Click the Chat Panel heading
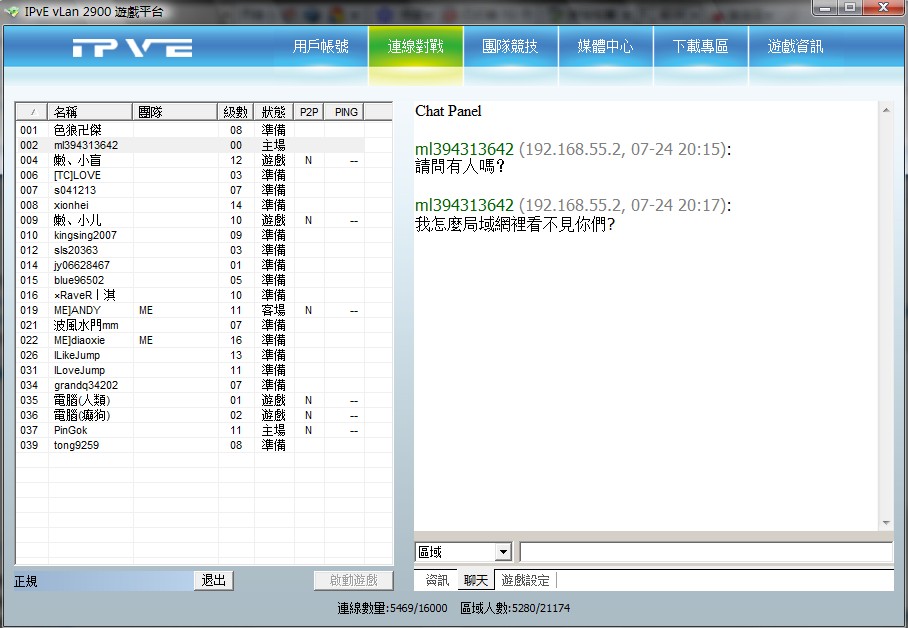 (x=448, y=111)
